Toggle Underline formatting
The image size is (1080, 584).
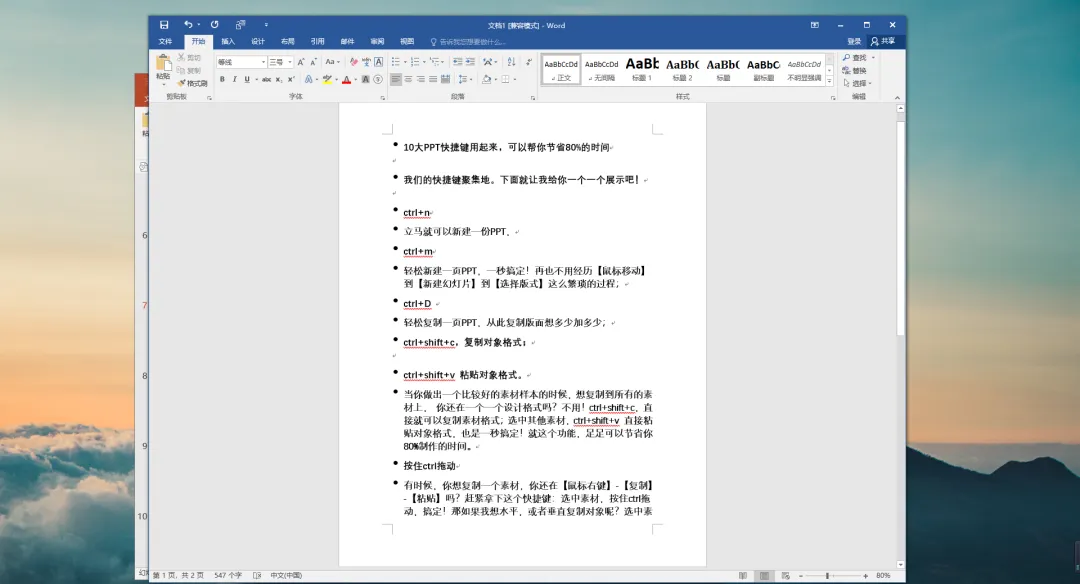click(247, 80)
